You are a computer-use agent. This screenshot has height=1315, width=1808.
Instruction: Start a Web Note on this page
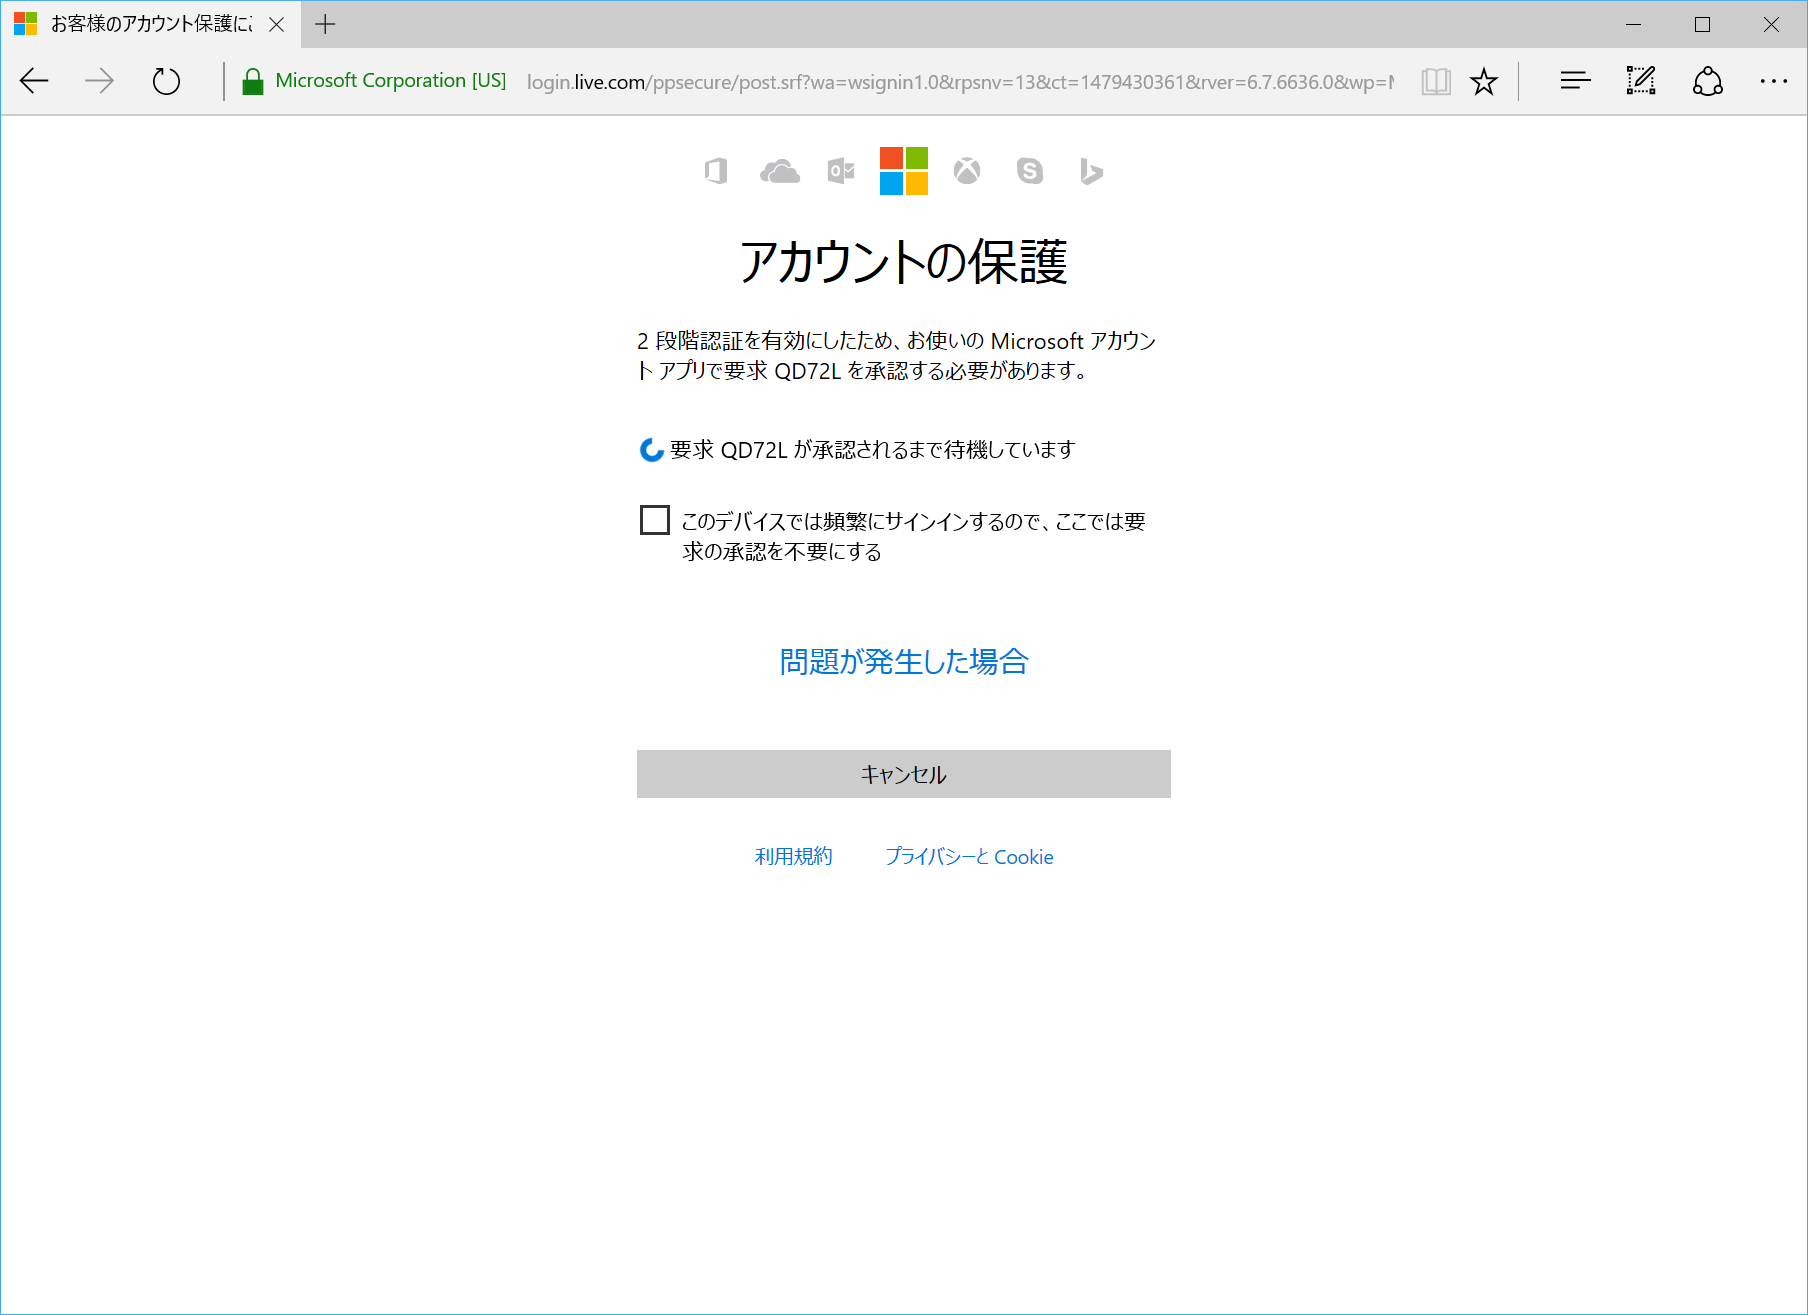pos(1640,81)
